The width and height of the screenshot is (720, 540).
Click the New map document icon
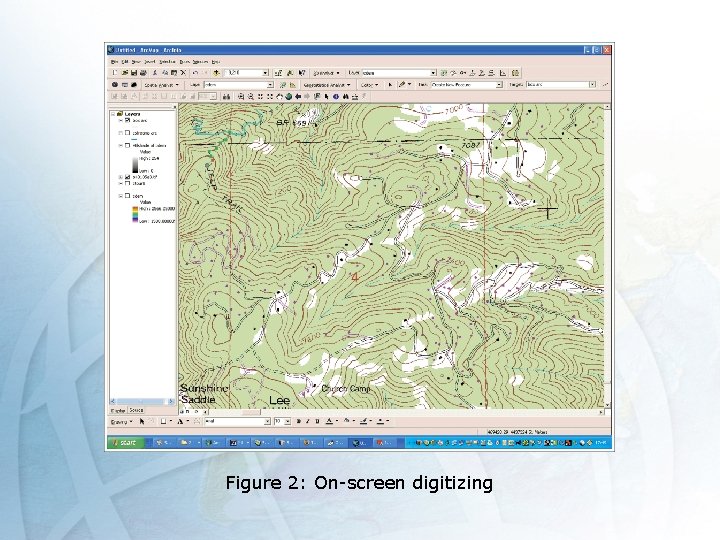pyautogui.click(x=115, y=73)
